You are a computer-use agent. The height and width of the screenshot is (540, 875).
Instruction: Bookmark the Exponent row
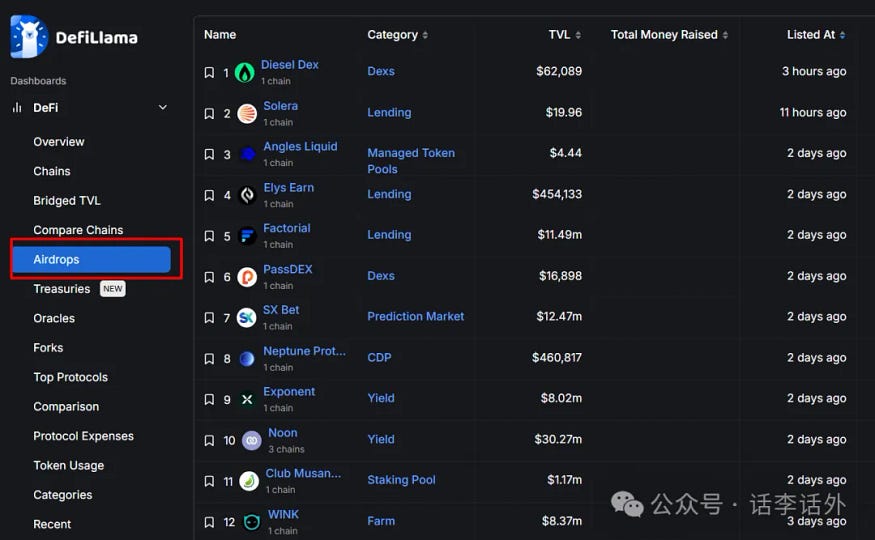coord(209,399)
